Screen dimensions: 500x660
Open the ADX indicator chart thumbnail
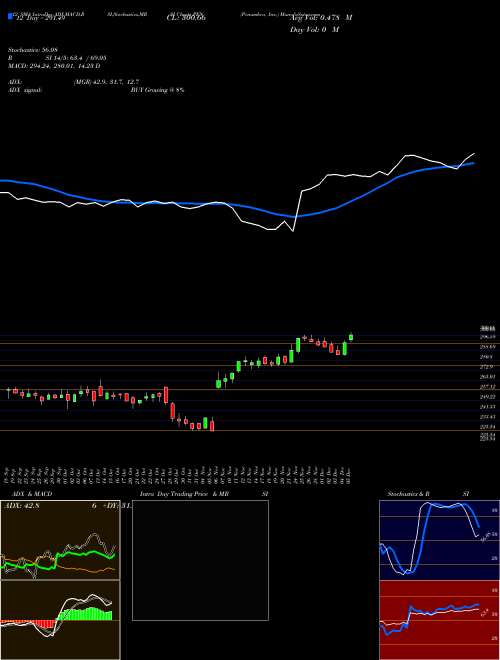coord(60,540)
